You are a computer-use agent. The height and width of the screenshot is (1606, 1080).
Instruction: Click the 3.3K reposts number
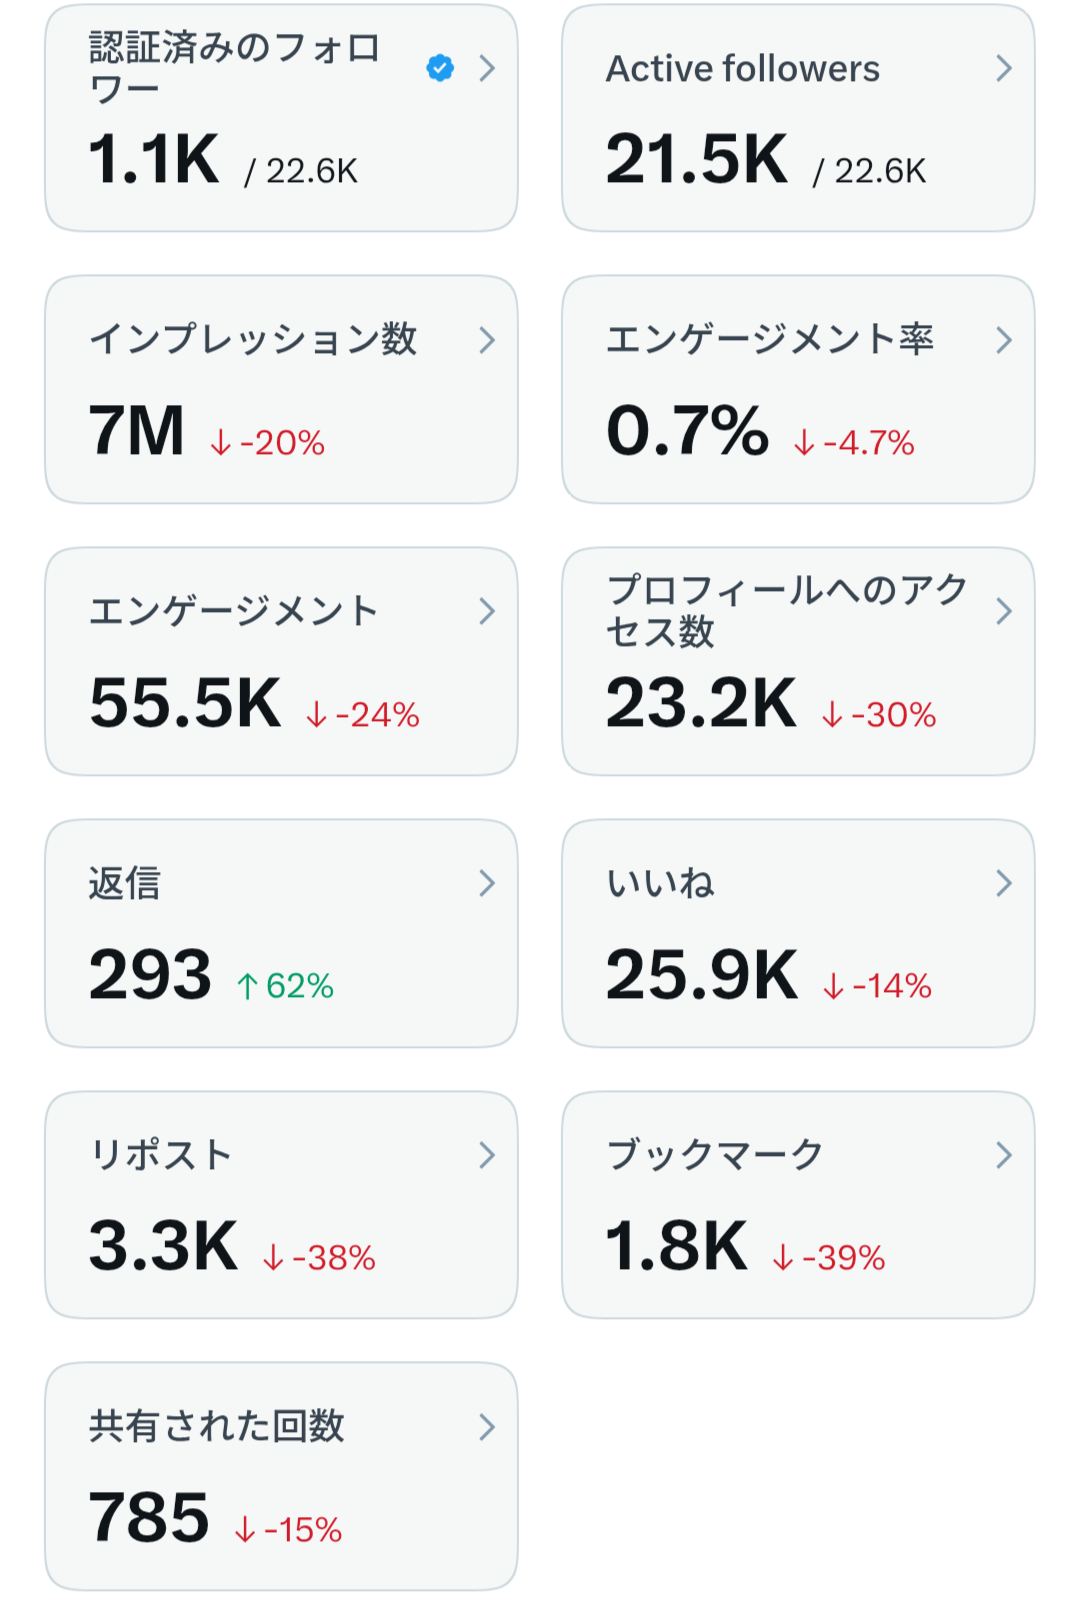pos(164,1246)
